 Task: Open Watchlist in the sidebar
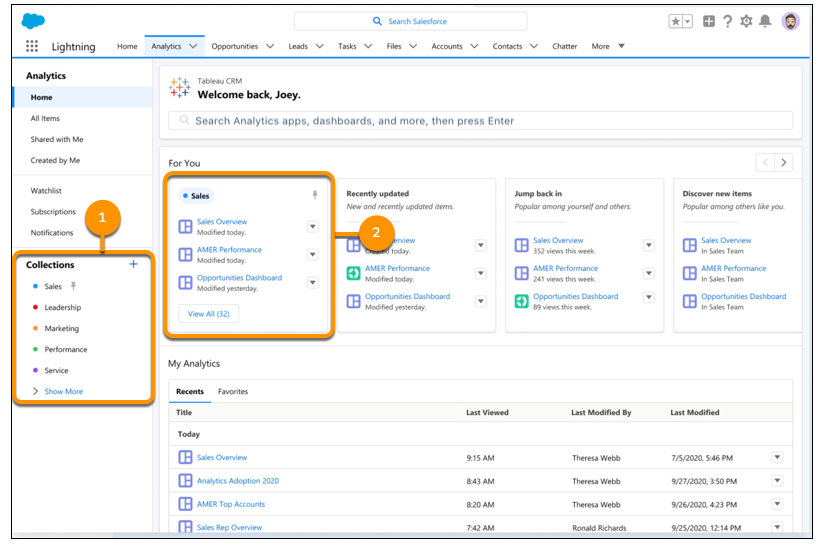pos(46,190)
